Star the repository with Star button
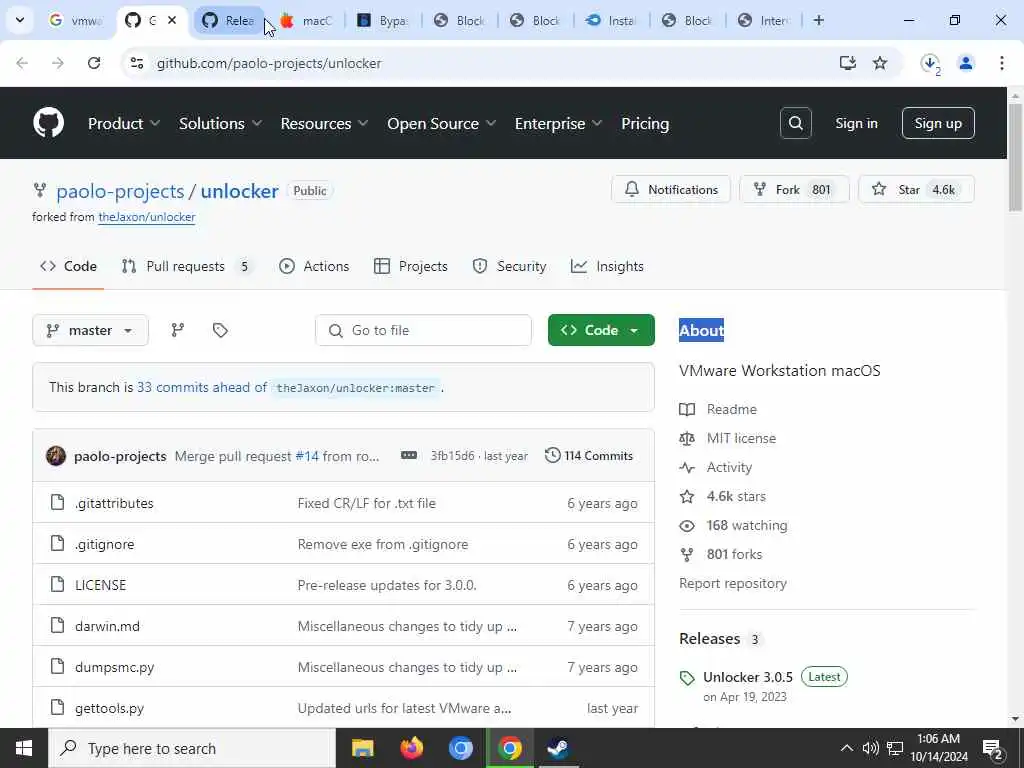 point(916,189)
